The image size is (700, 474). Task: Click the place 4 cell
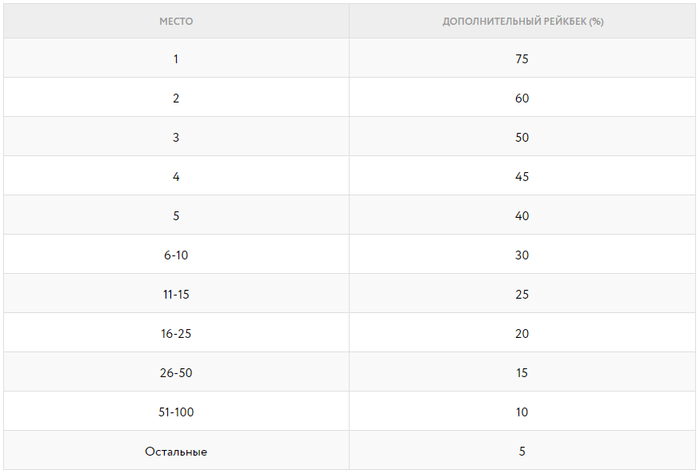point(176,176)
